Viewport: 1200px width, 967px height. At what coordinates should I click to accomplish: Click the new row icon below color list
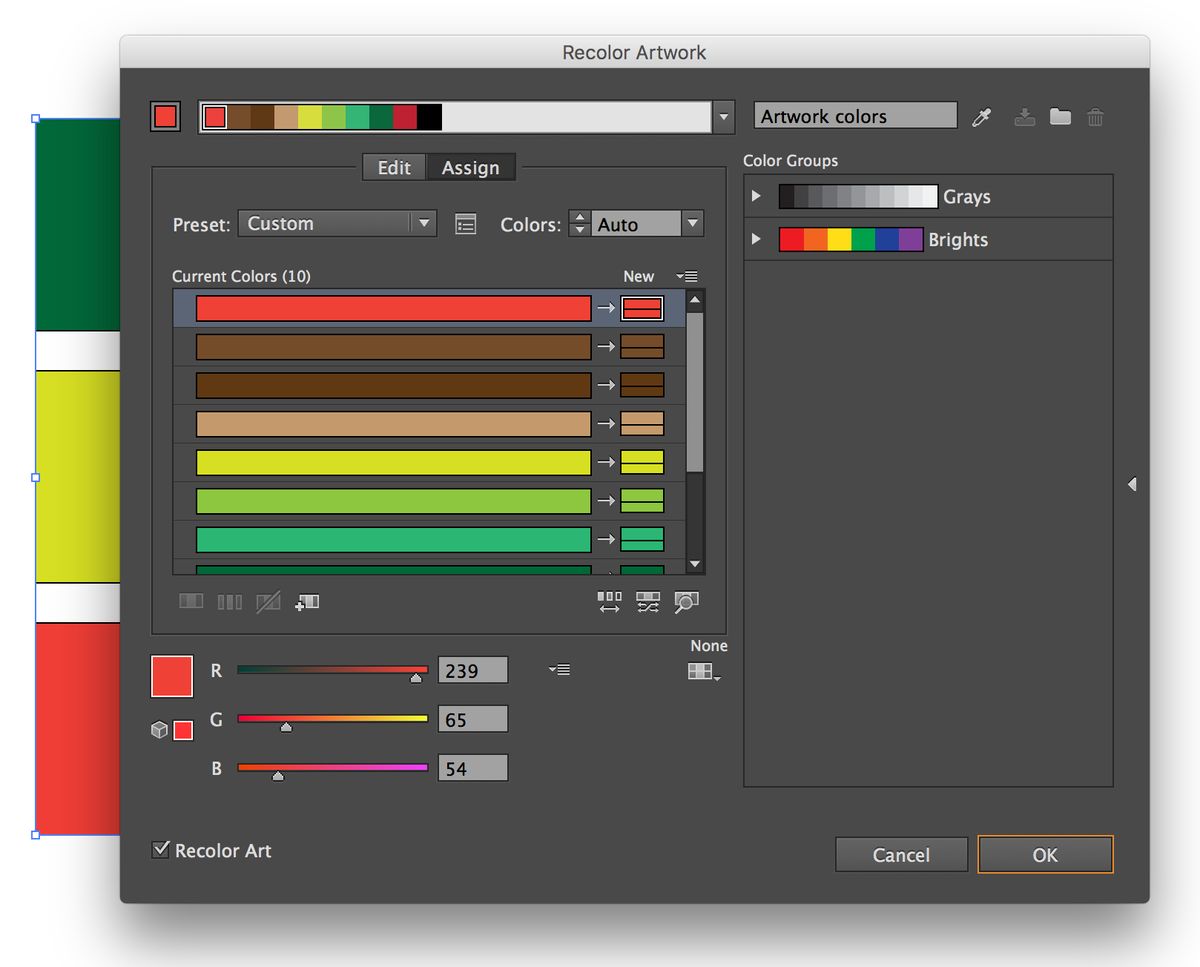(307, 602)
